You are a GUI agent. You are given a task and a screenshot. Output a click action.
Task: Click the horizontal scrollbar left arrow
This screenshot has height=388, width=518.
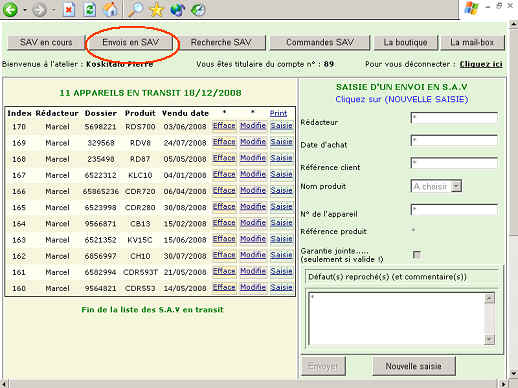[4, 384]
